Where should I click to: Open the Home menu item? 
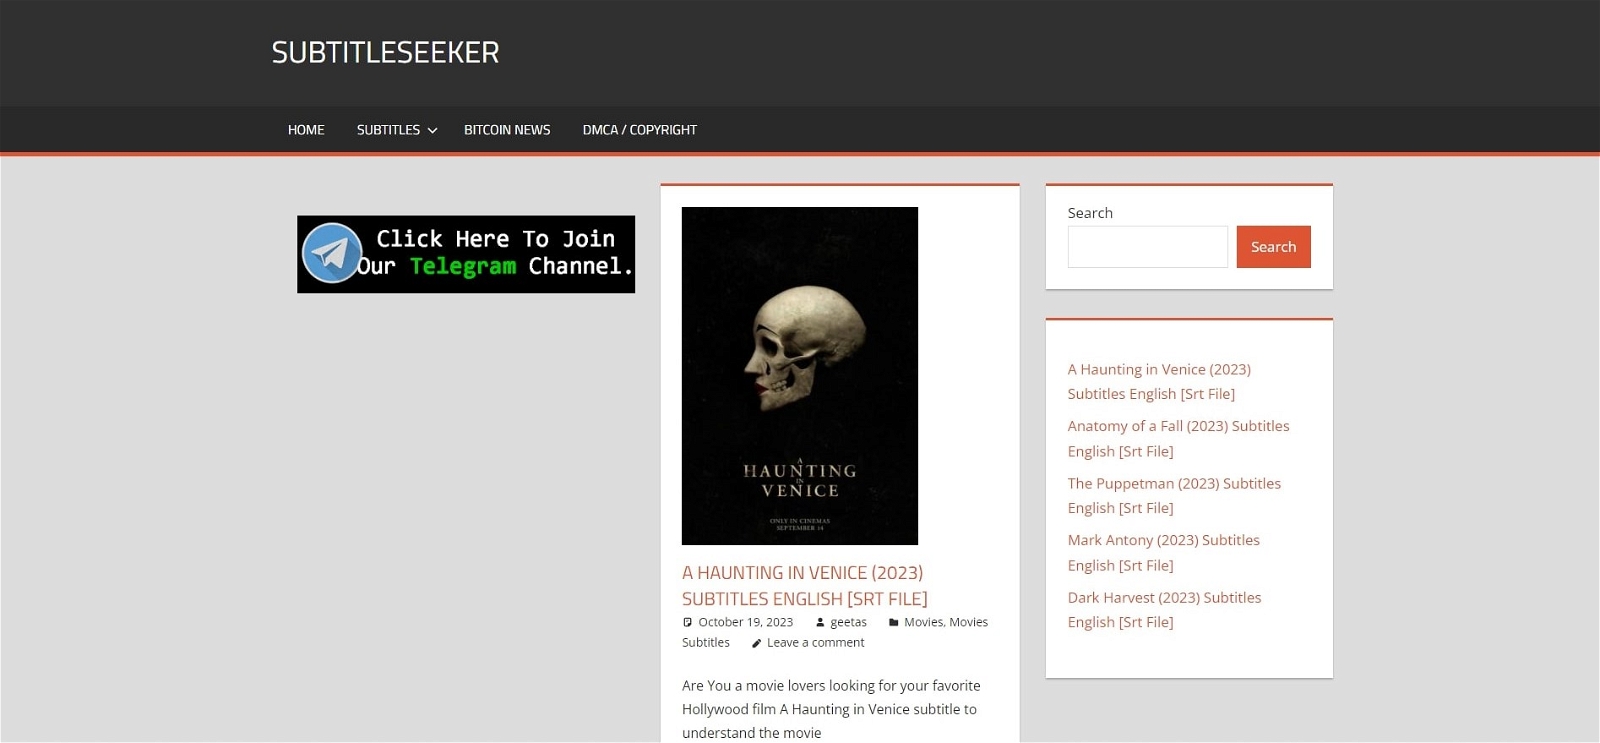[x=306, y=130]
